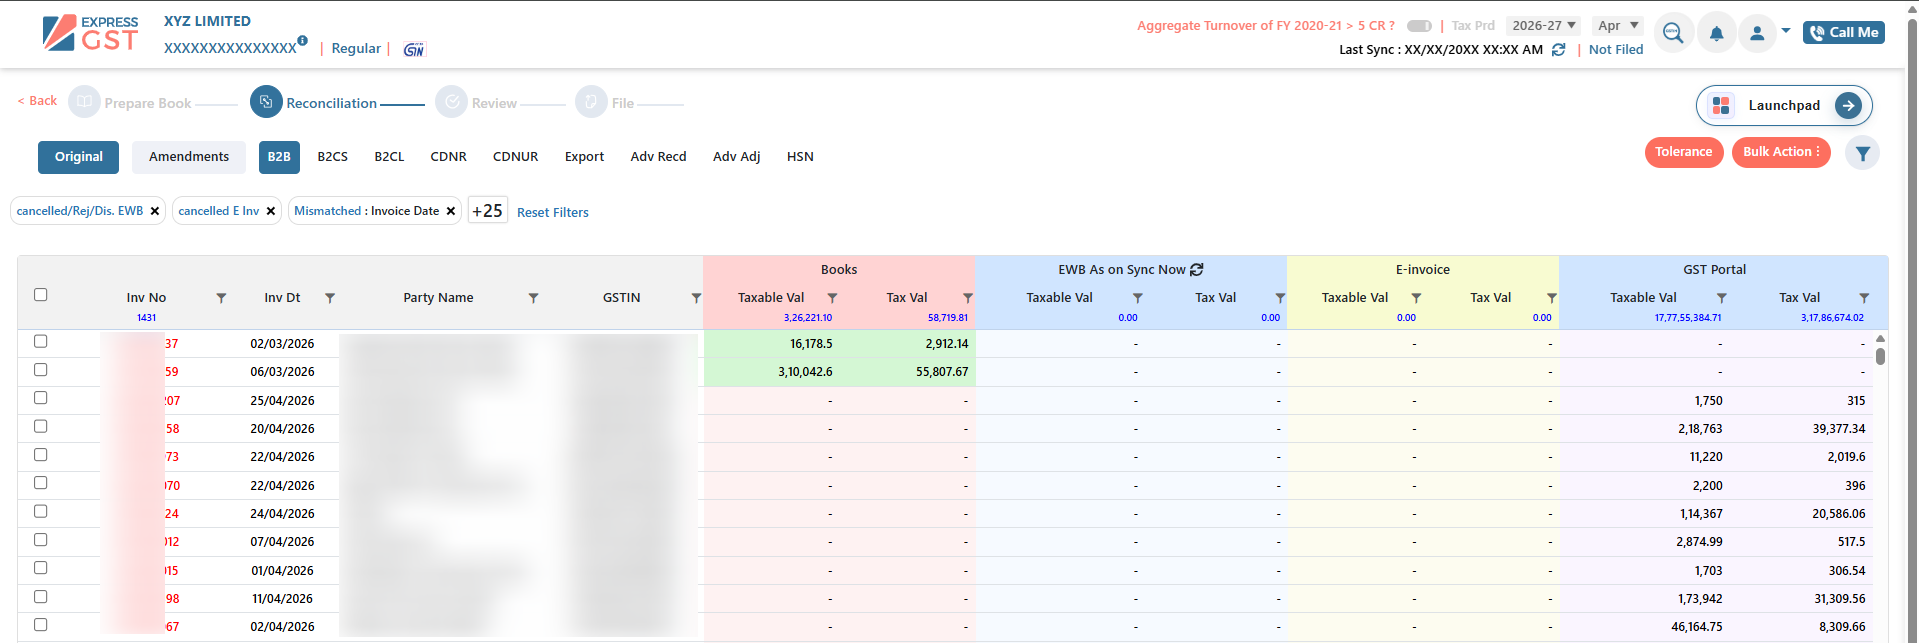Refresh EWB As on Sync Now icon
This screenshot has width=1919, height=643.
pos(1197,270)
